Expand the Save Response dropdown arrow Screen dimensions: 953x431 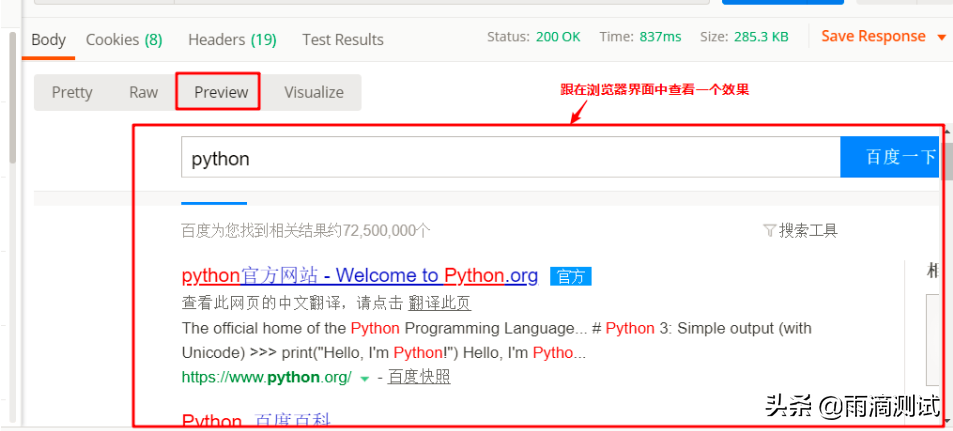coord(941,37)
